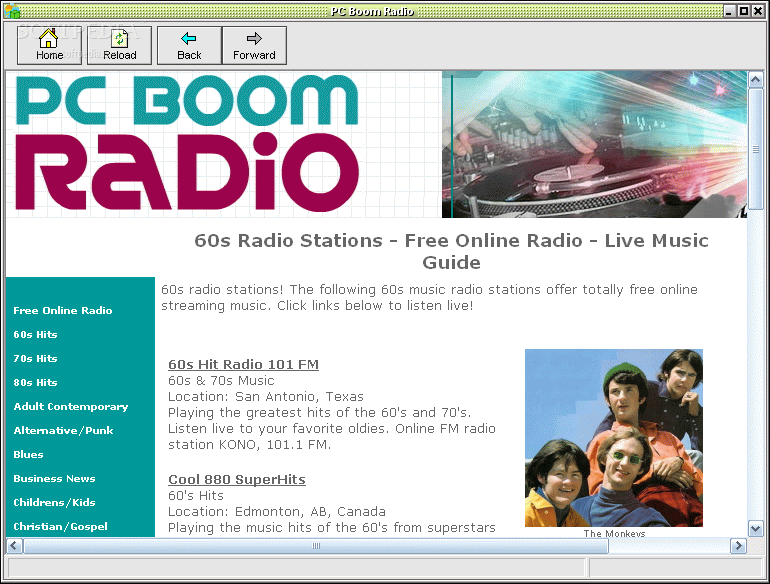Click '60s & 70s Music' description line

click(221, 381)
